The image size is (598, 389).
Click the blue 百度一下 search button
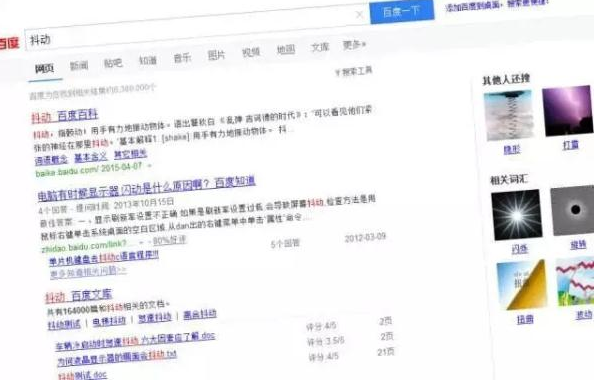point(402,12)
